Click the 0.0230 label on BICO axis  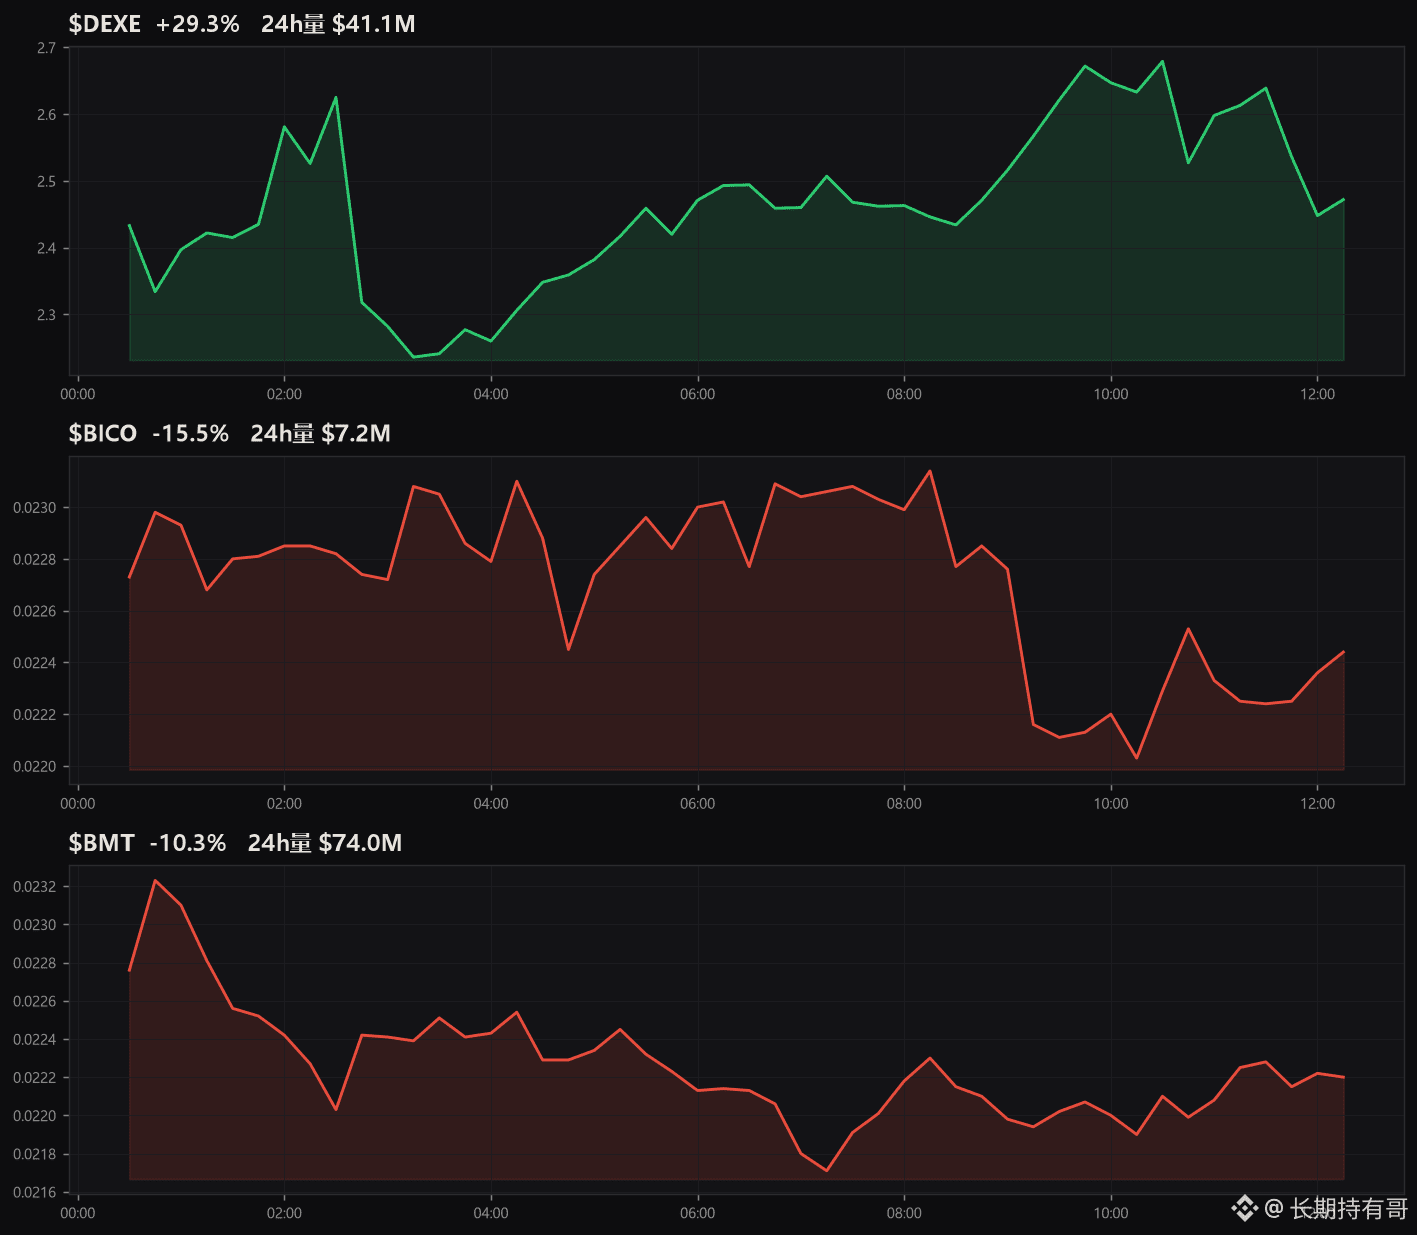tap(35, 508)
